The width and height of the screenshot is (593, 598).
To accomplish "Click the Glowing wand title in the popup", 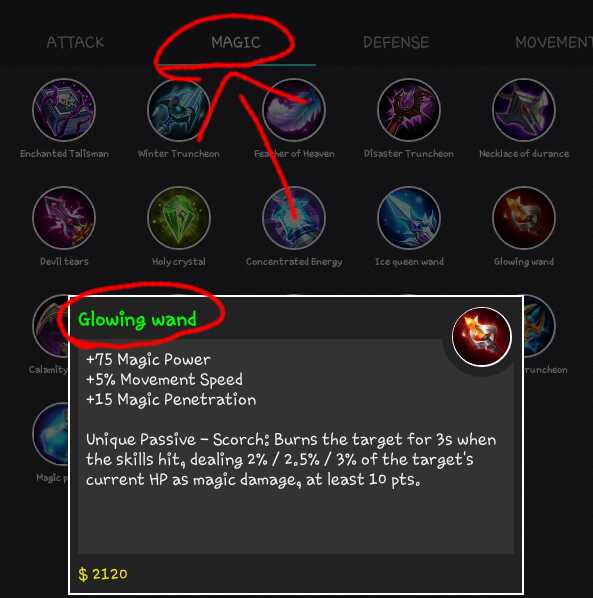I will (x=137, y=319).
